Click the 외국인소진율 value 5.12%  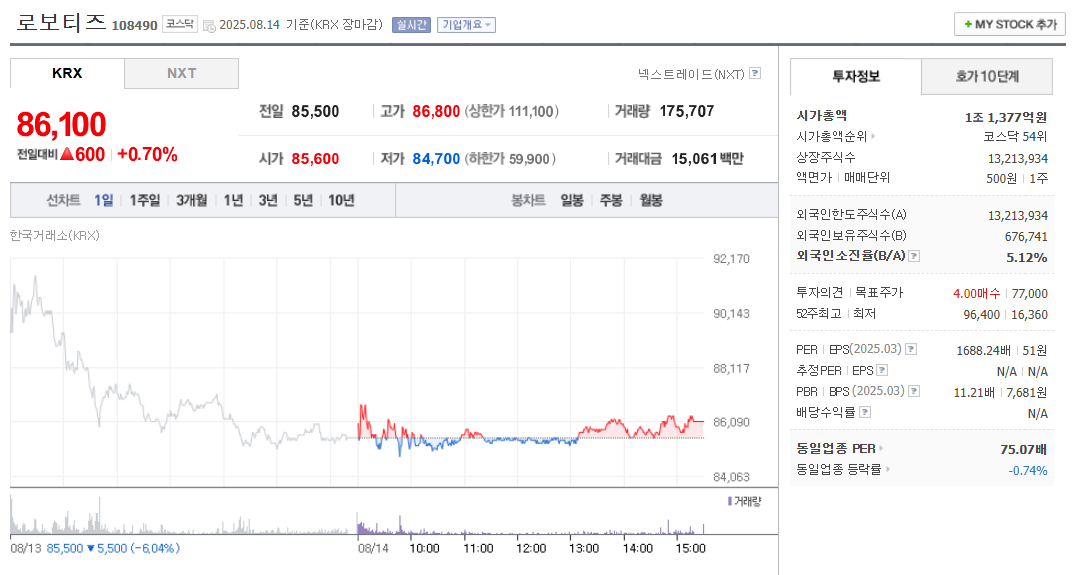(x=1026, y=257)
